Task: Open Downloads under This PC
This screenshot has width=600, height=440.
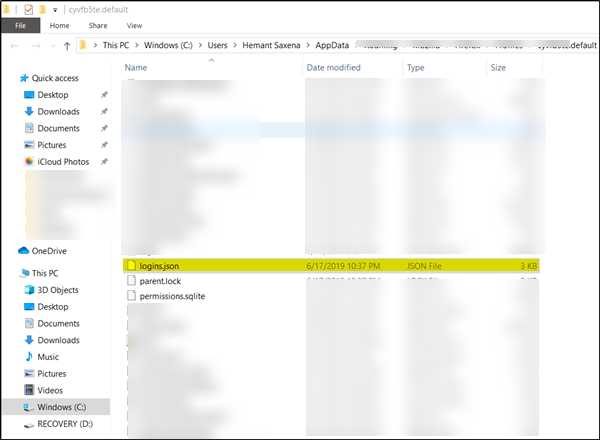Action: (x=59, y=340)
